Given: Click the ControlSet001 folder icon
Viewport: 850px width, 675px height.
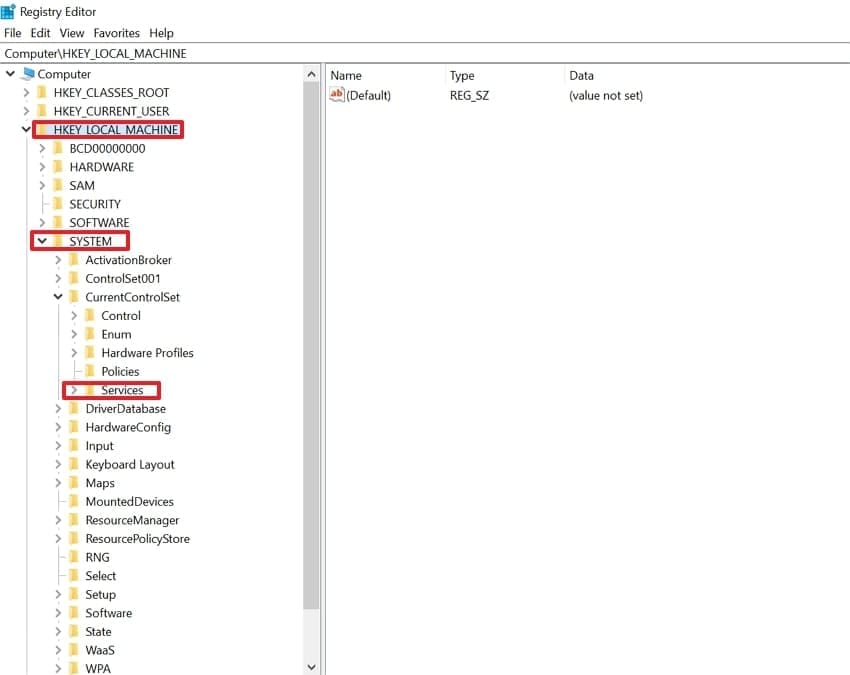Looking at the screenshot, I should pyautogui.click(x=74, y=279).
